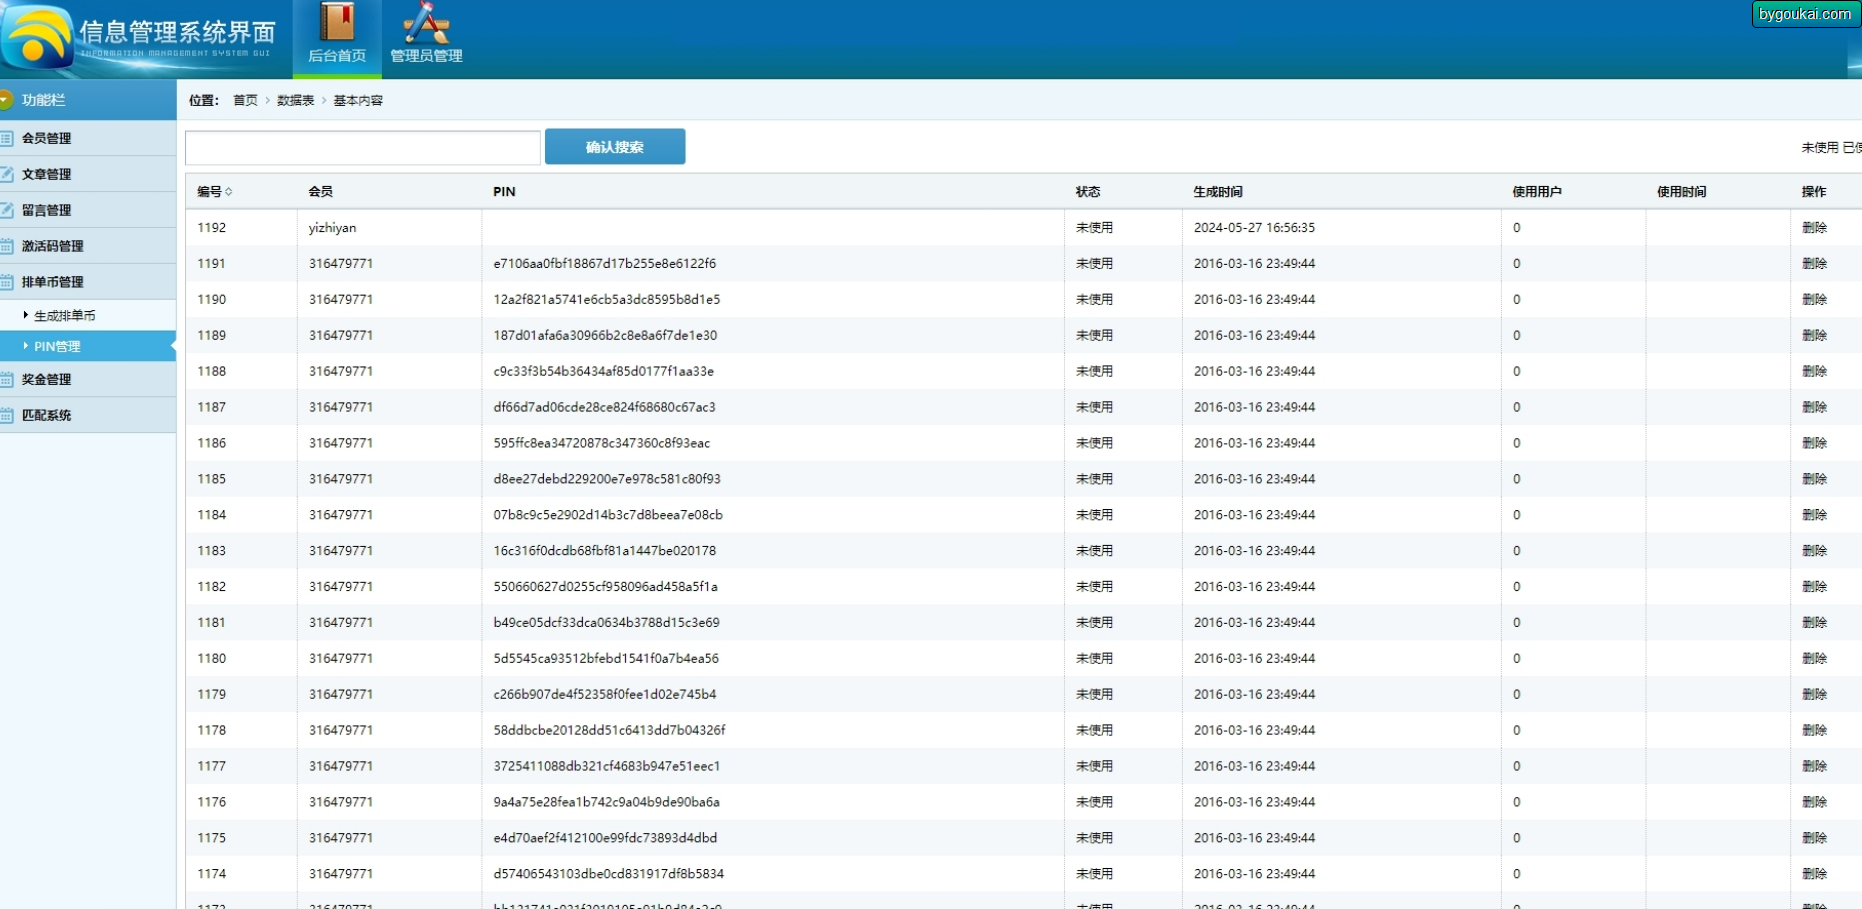Open the 管理员管理 tools icon
Image resolution: width=1862 pixels, height=909 pixels.
(x=426, y=22)
